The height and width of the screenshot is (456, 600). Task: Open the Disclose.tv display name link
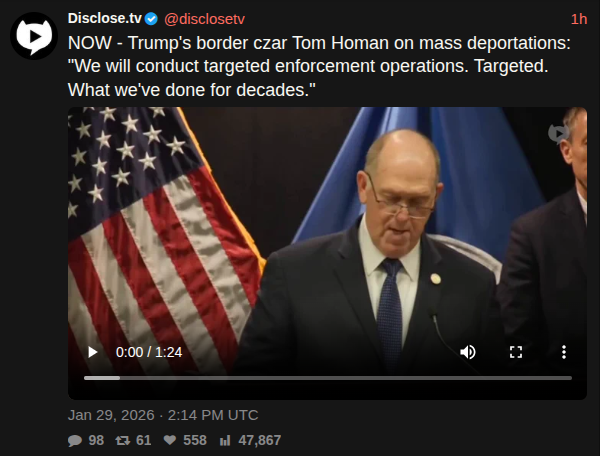(x=104, y=18)
